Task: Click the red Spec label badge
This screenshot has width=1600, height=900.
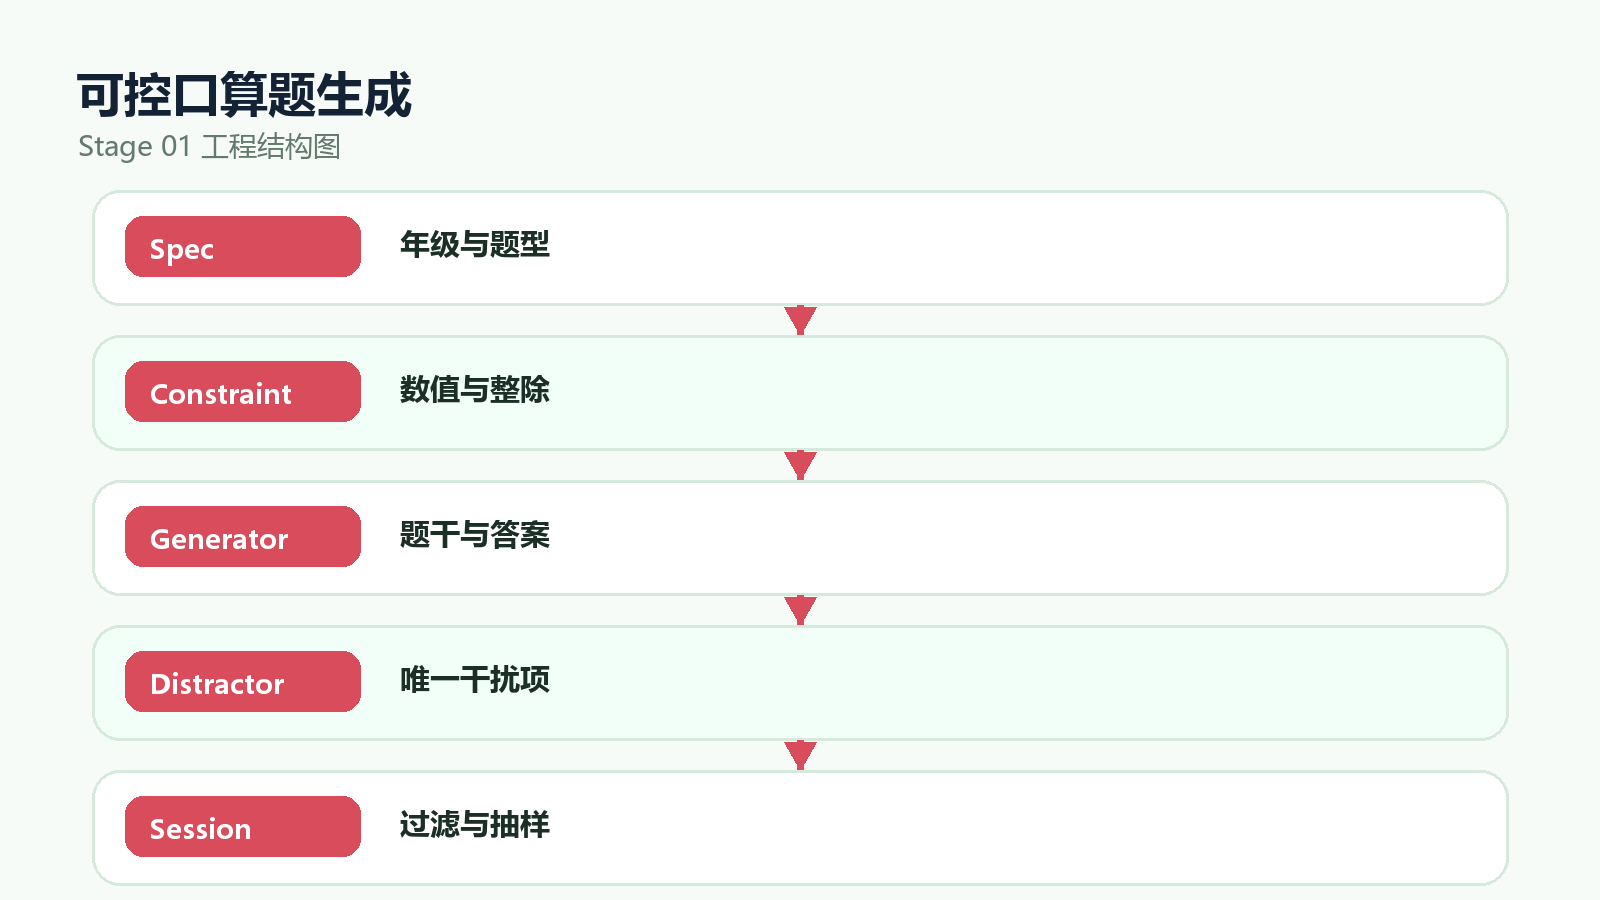Action: [x=243, y=247]
